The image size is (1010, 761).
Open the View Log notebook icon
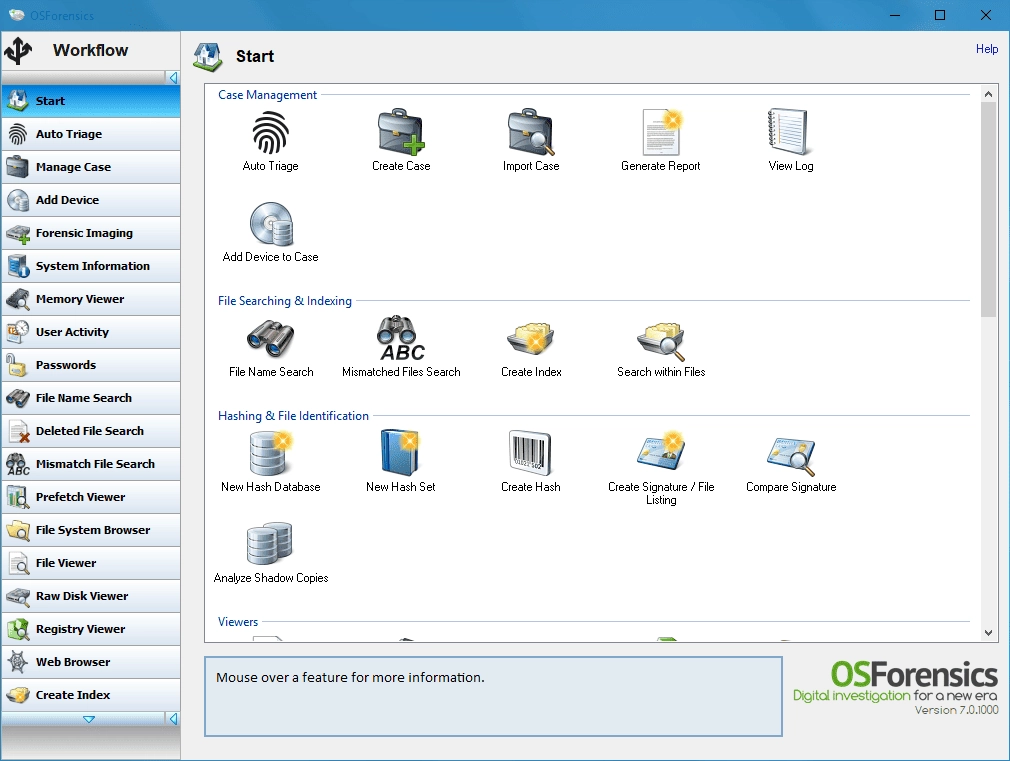point(790,132)
